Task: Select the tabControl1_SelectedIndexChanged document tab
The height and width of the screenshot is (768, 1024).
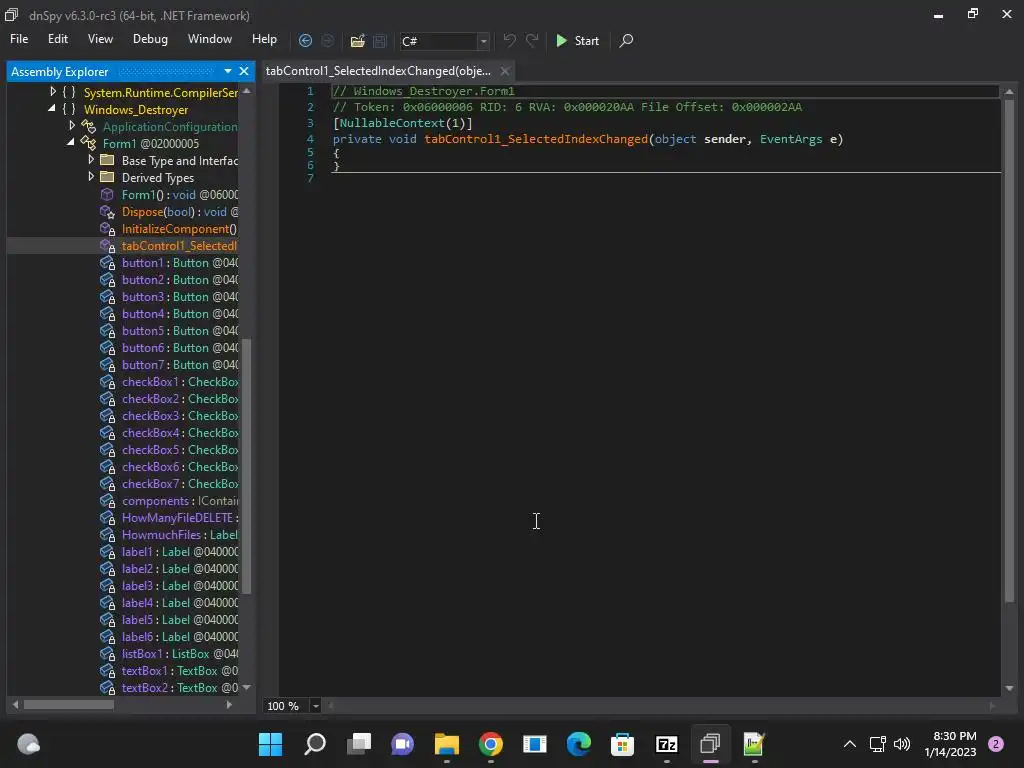Action: 378,71
